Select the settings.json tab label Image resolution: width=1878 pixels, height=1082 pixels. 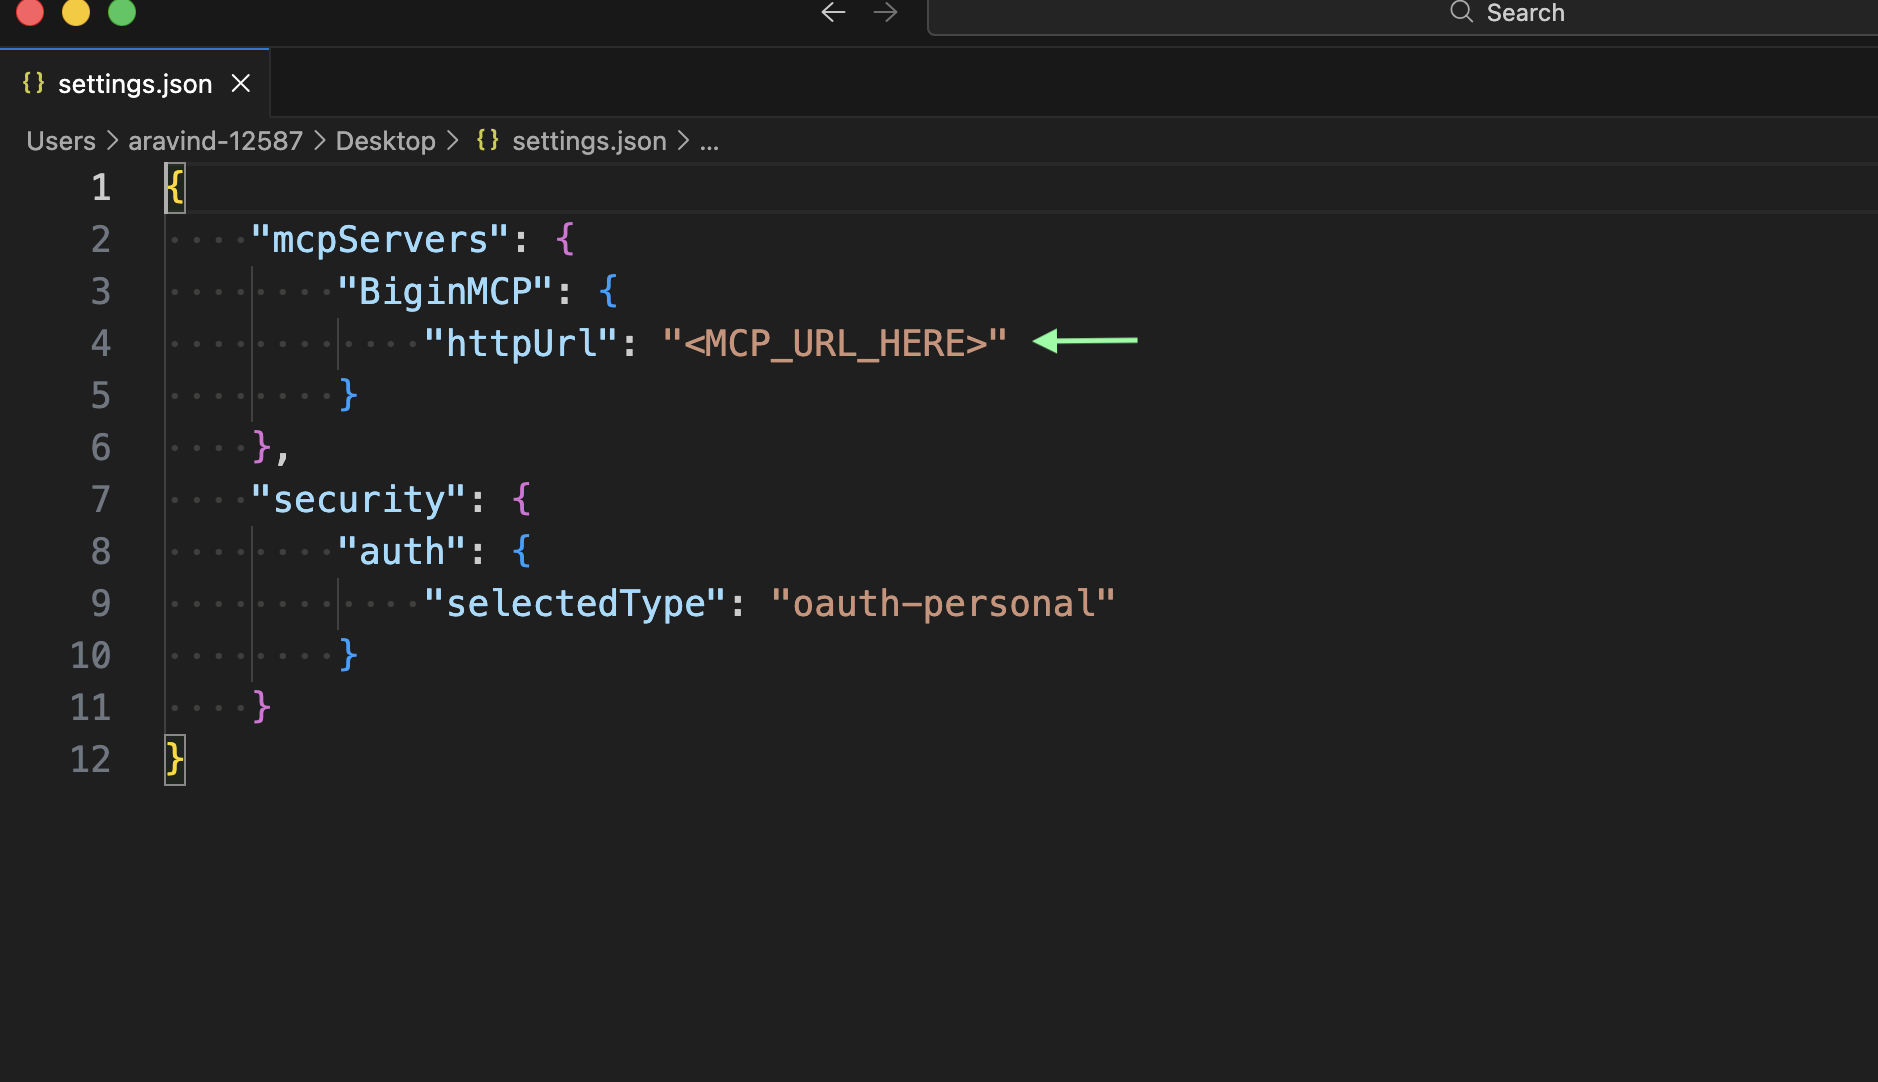tap(135, 84)
